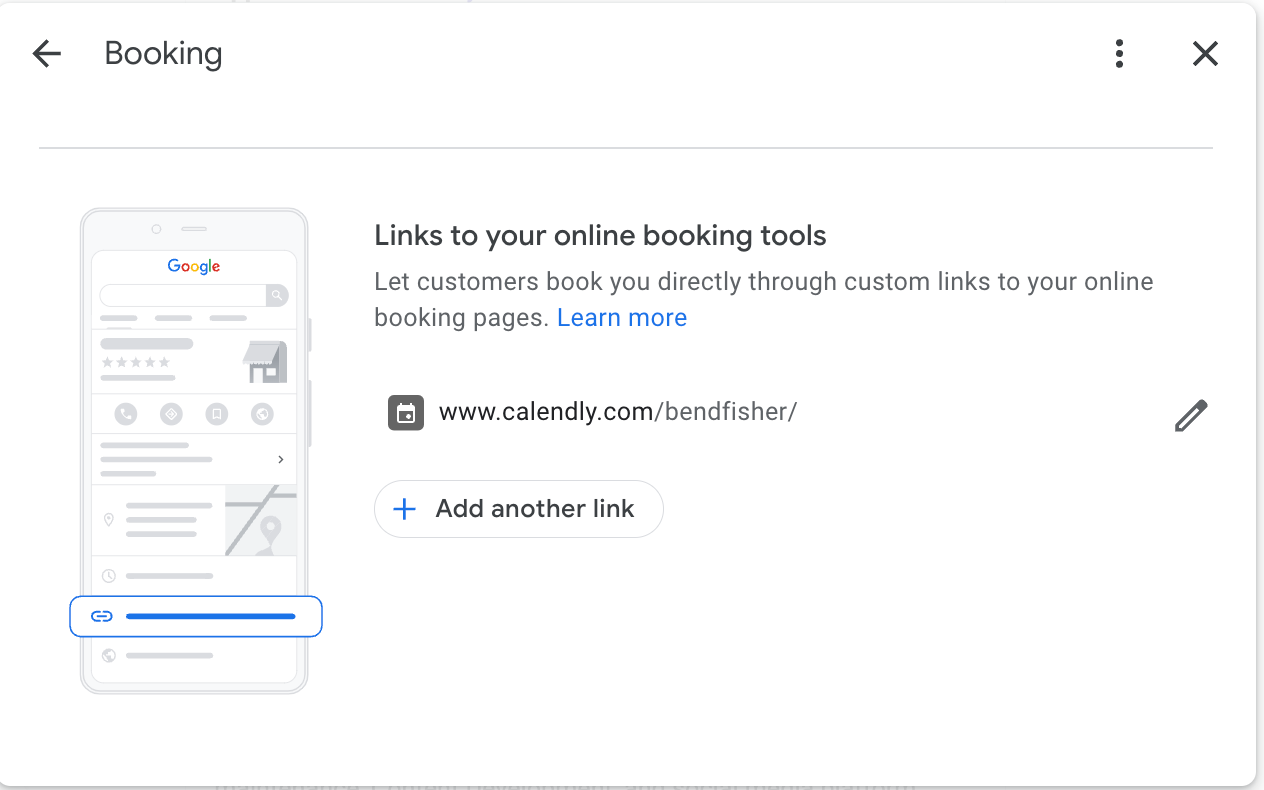Click the phone call icon in the illustration
The height and width of the screenshot is (790, 1264).
coord(126,413)
